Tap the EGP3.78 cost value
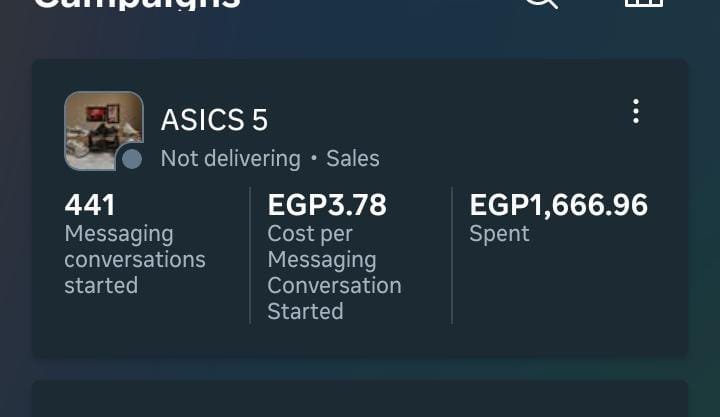The image size is (720, 417). 327,205
